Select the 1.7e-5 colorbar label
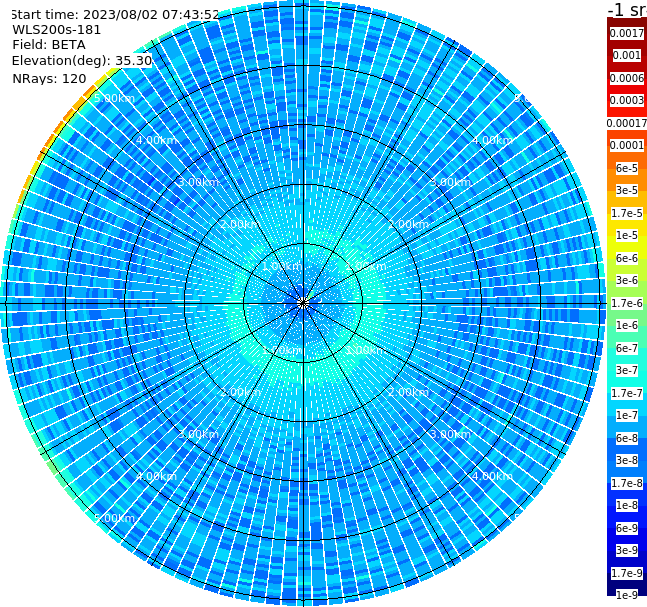647x607 pixels. [x=627, y=213]
